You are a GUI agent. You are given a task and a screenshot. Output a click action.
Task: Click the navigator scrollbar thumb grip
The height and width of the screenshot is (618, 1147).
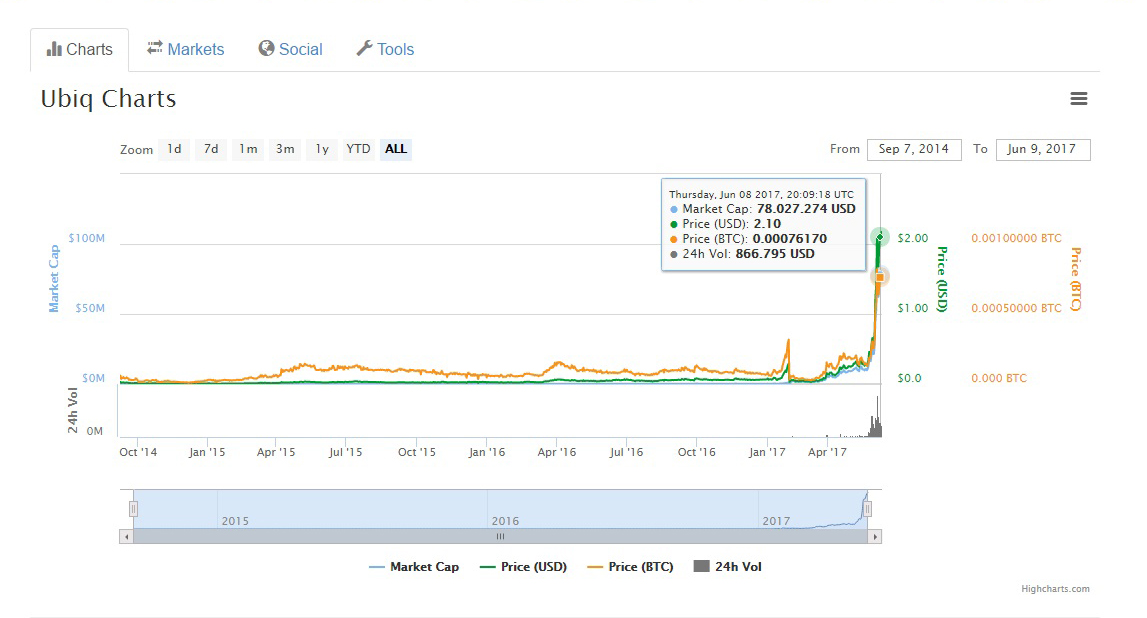(500, 537)
